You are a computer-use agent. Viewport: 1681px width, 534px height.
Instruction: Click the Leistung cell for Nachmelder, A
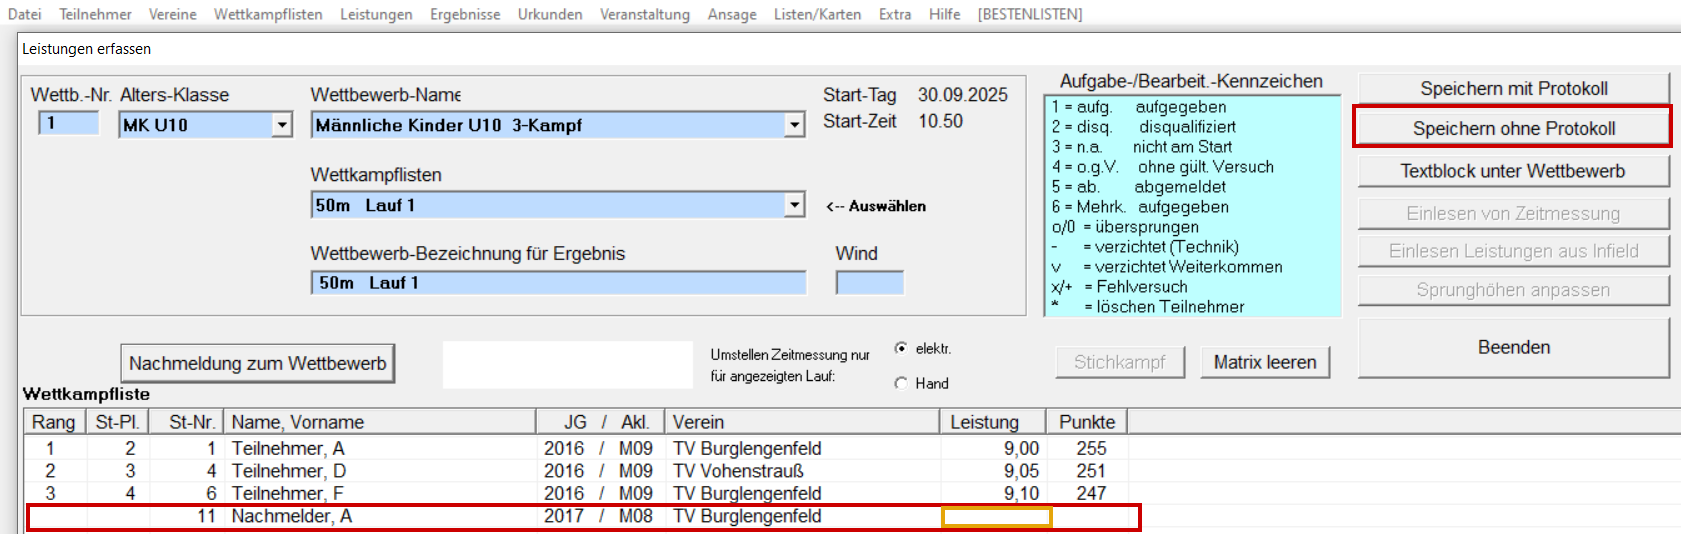tap(996, 516)
